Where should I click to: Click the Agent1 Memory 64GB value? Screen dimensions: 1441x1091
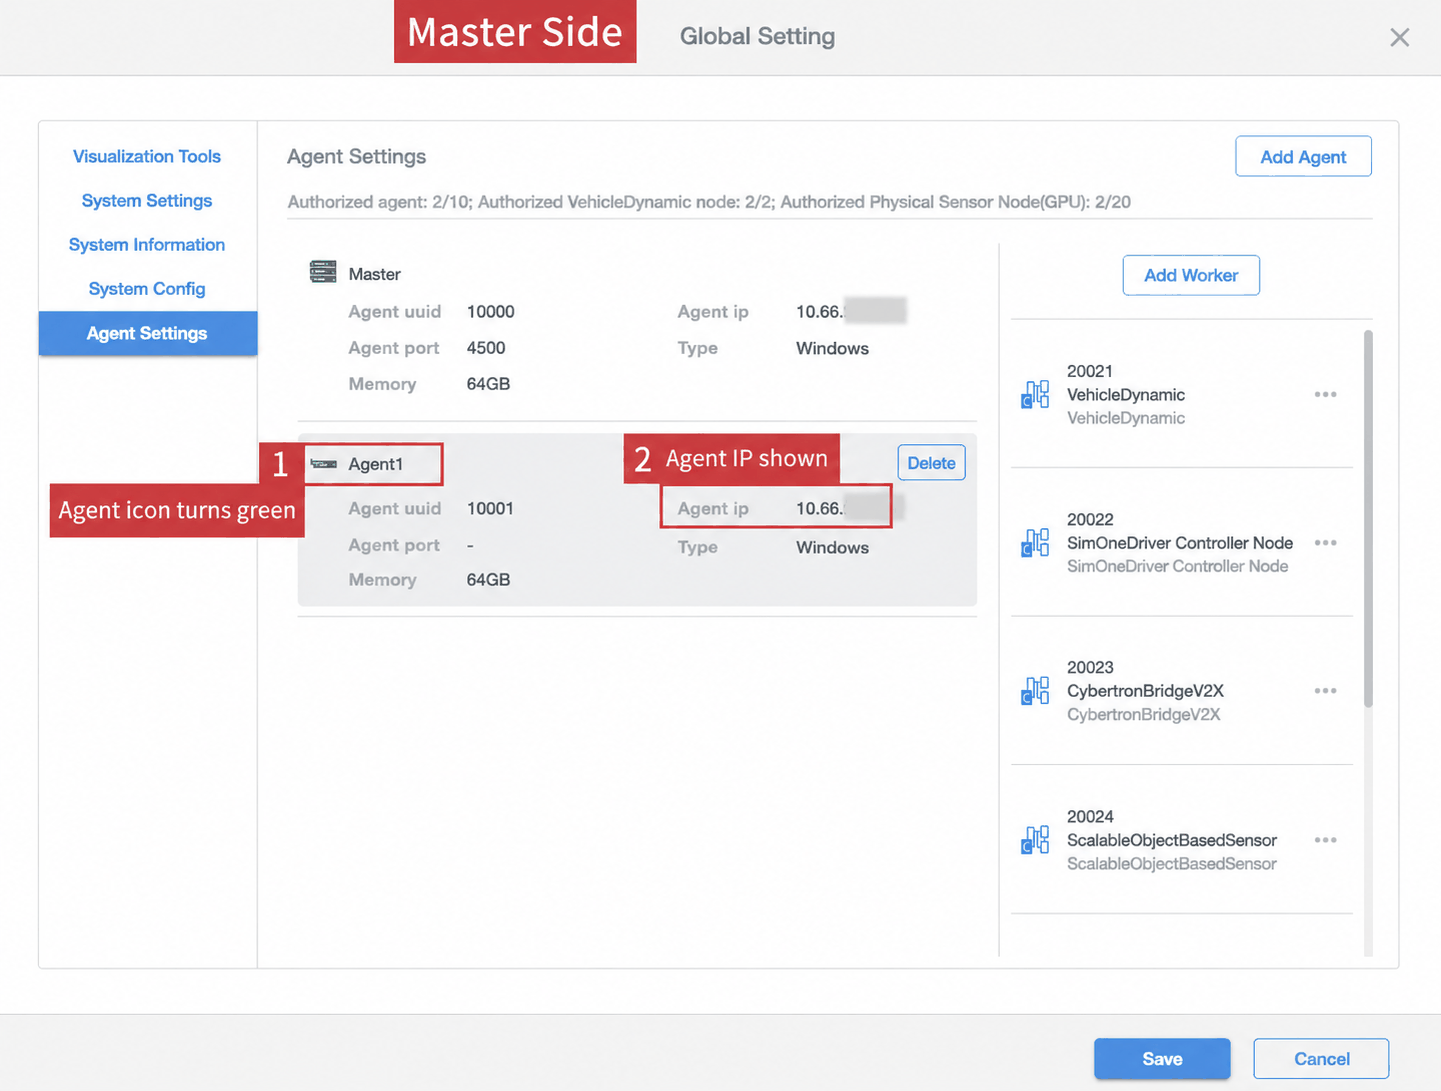click(488, 580)
